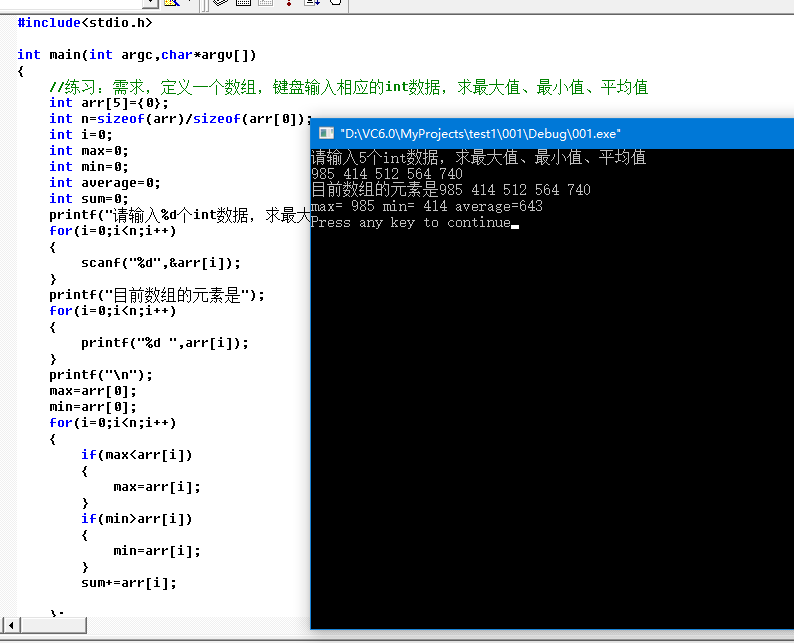
Task: Click the line "int average=0;"
Action: [105, 183]
